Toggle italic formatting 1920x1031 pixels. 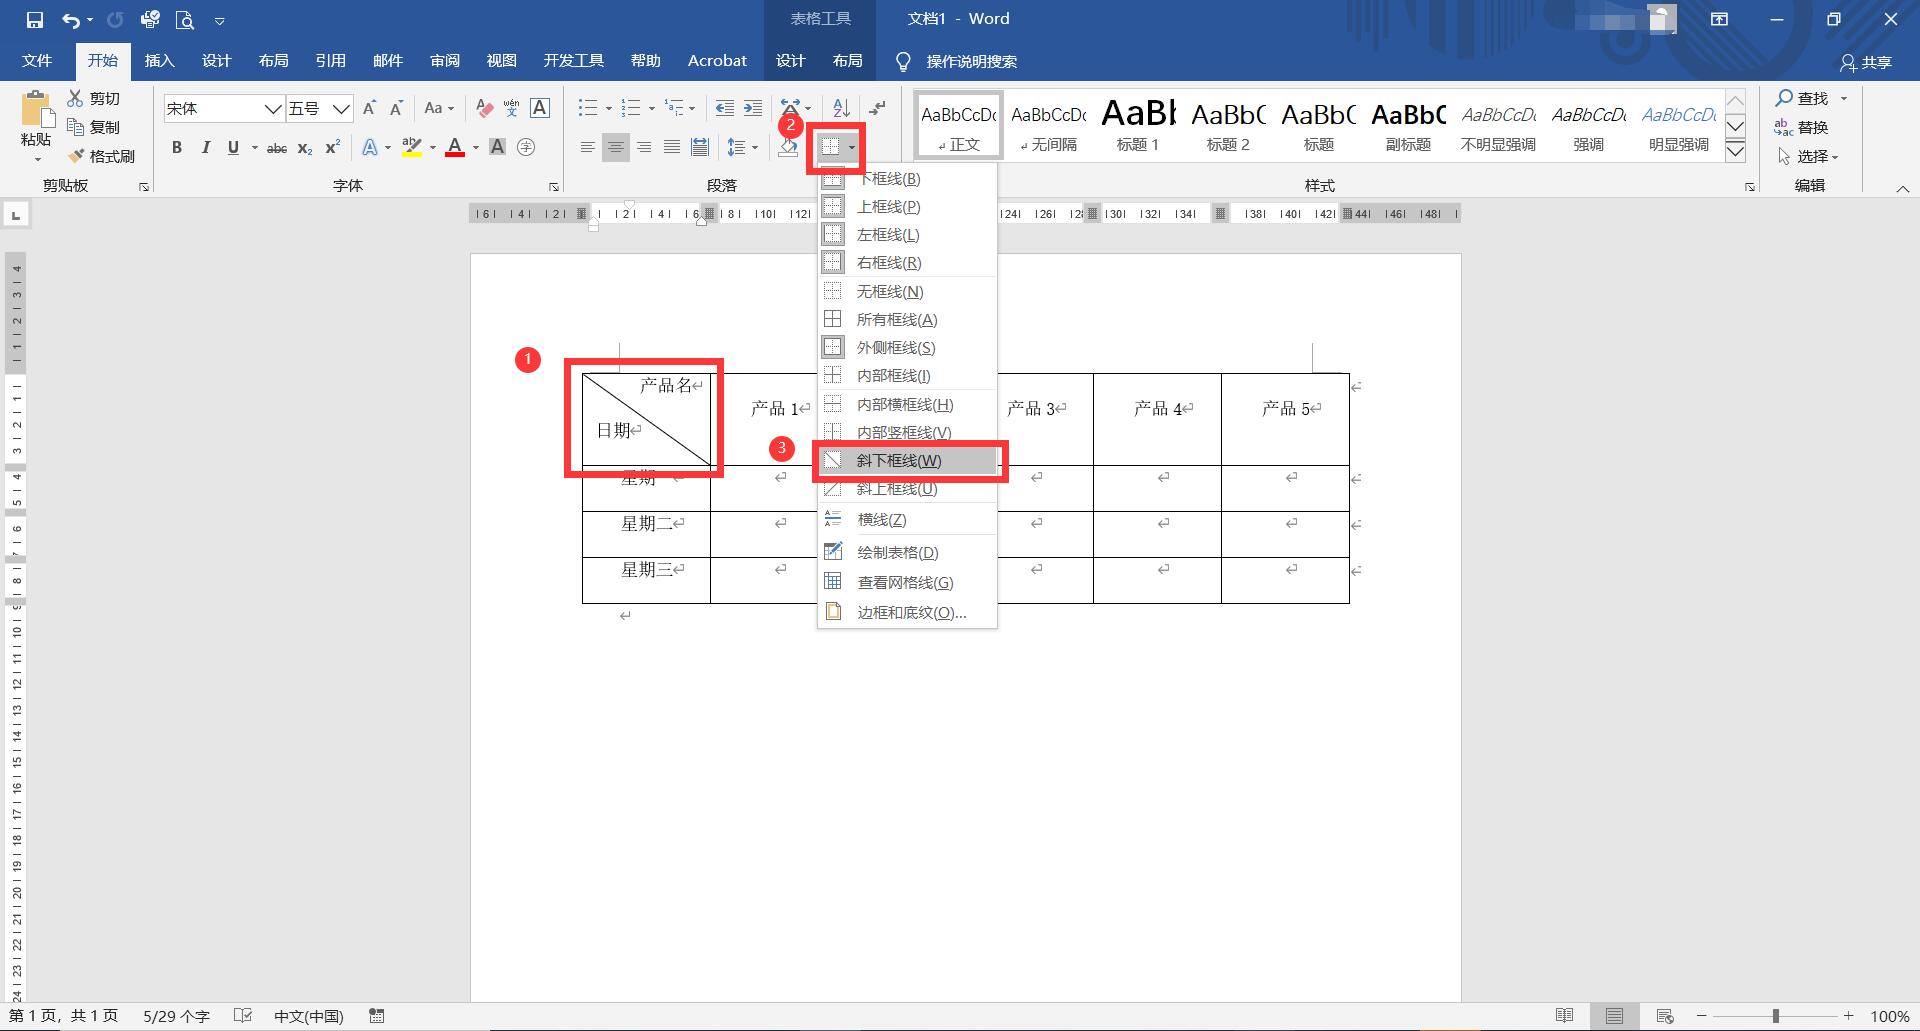(x=206, y=147)
